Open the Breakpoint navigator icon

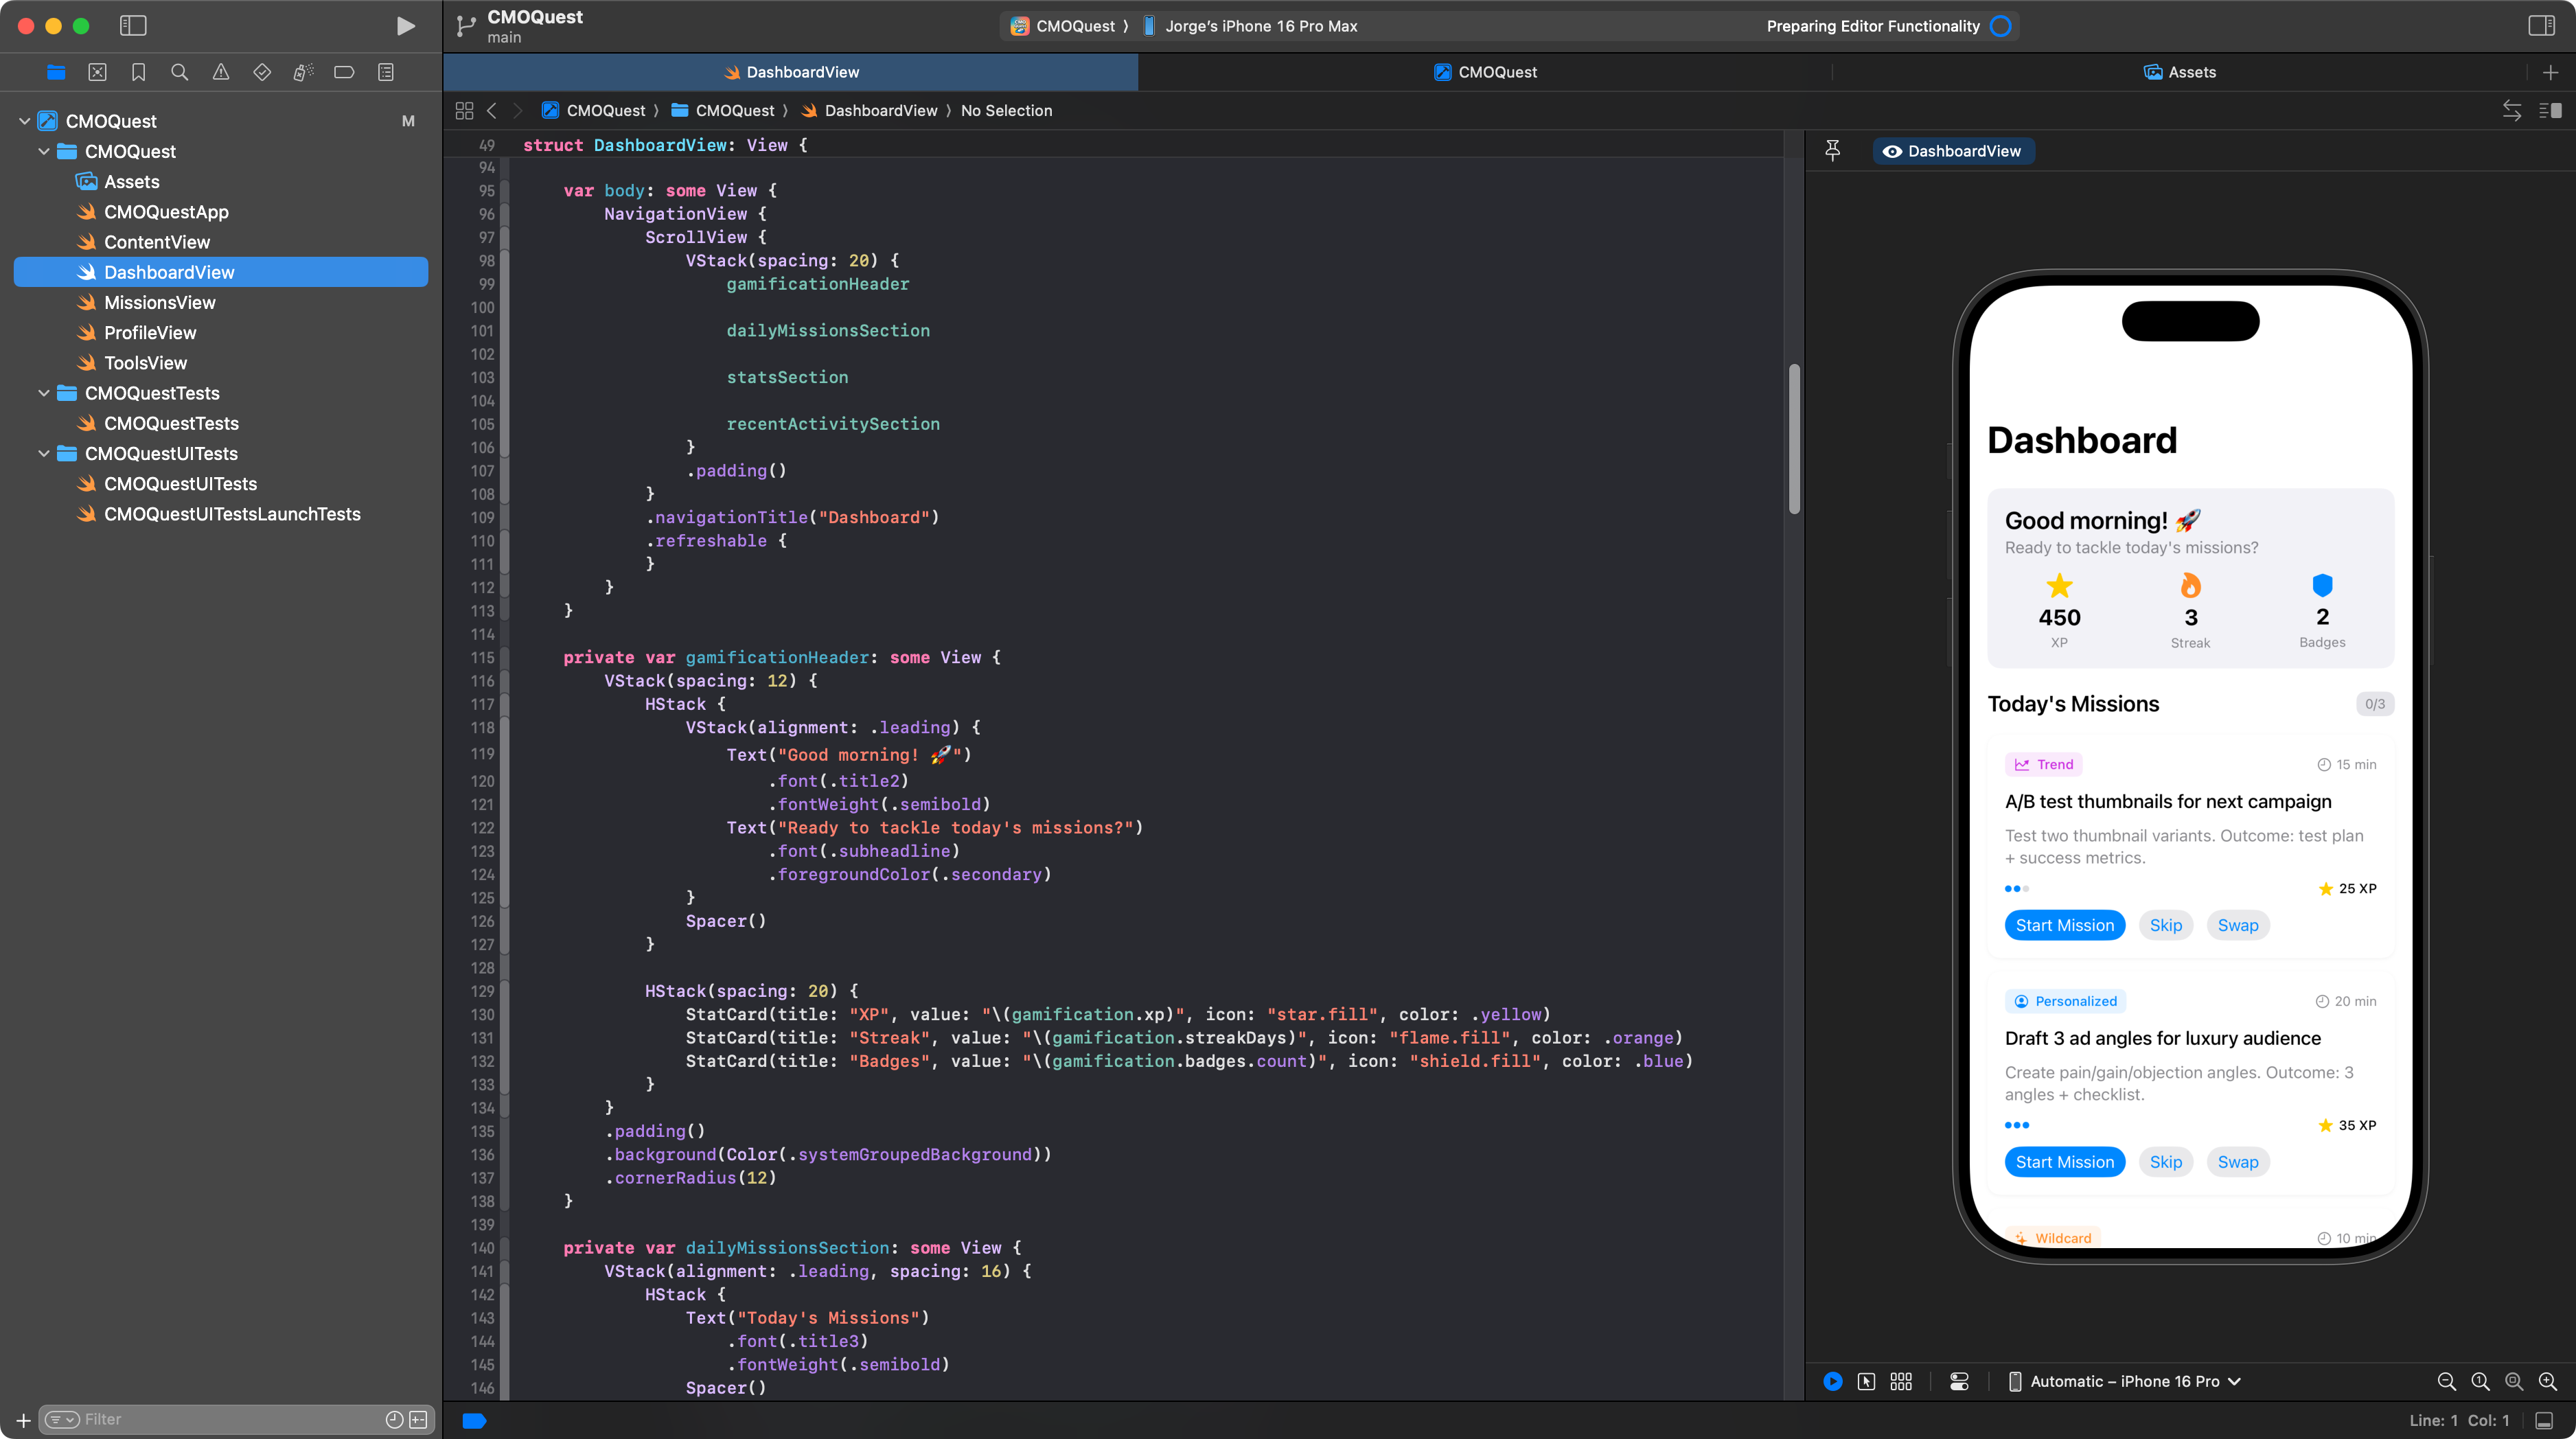tap(344, 72)
